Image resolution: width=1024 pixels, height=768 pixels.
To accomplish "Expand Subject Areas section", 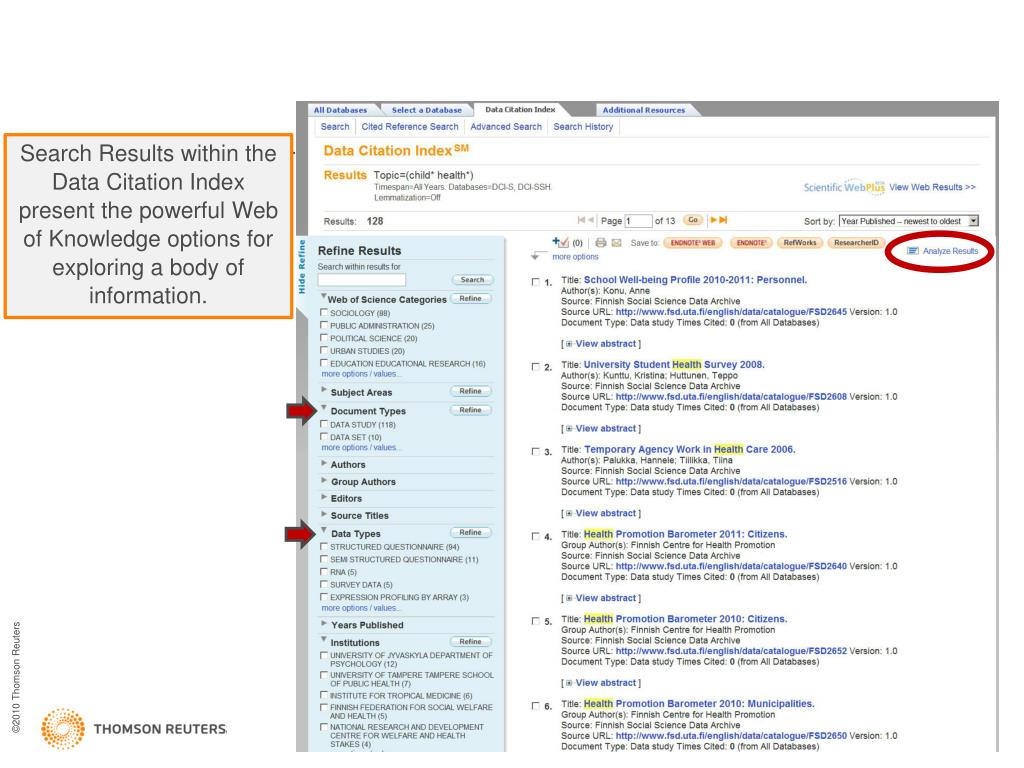I will click(x=324, y=390).
